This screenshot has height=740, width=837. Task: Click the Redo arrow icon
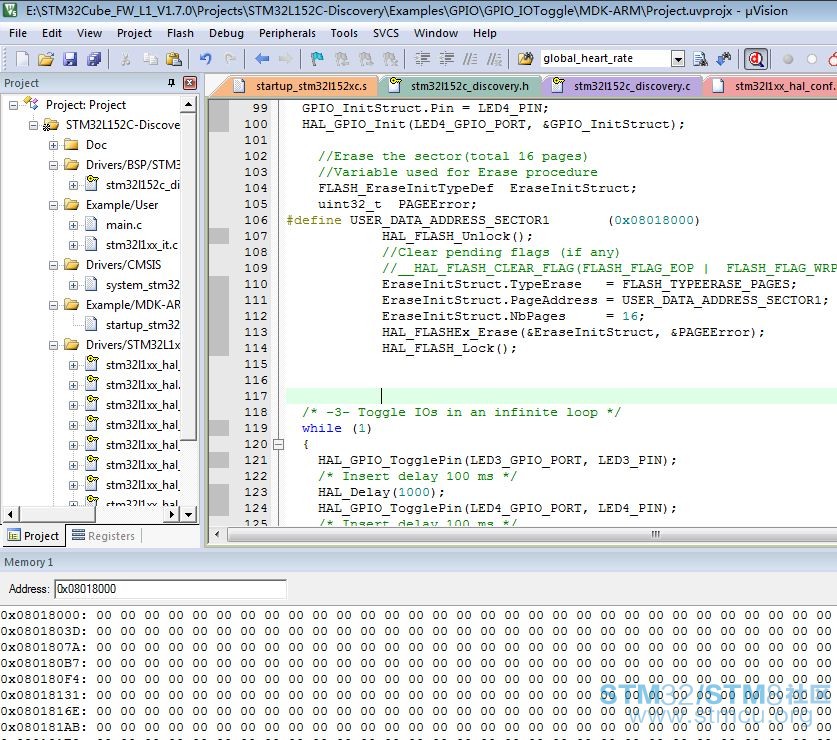(x=230, y=59)
